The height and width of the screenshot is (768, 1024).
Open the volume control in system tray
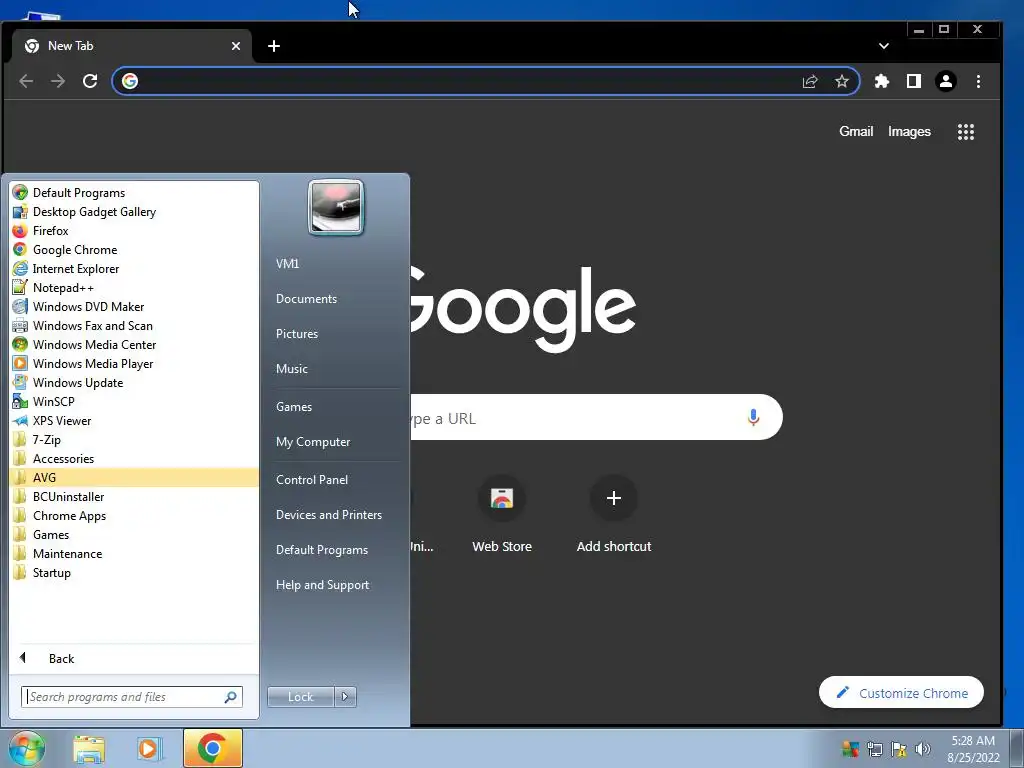[x=923, y=749]
